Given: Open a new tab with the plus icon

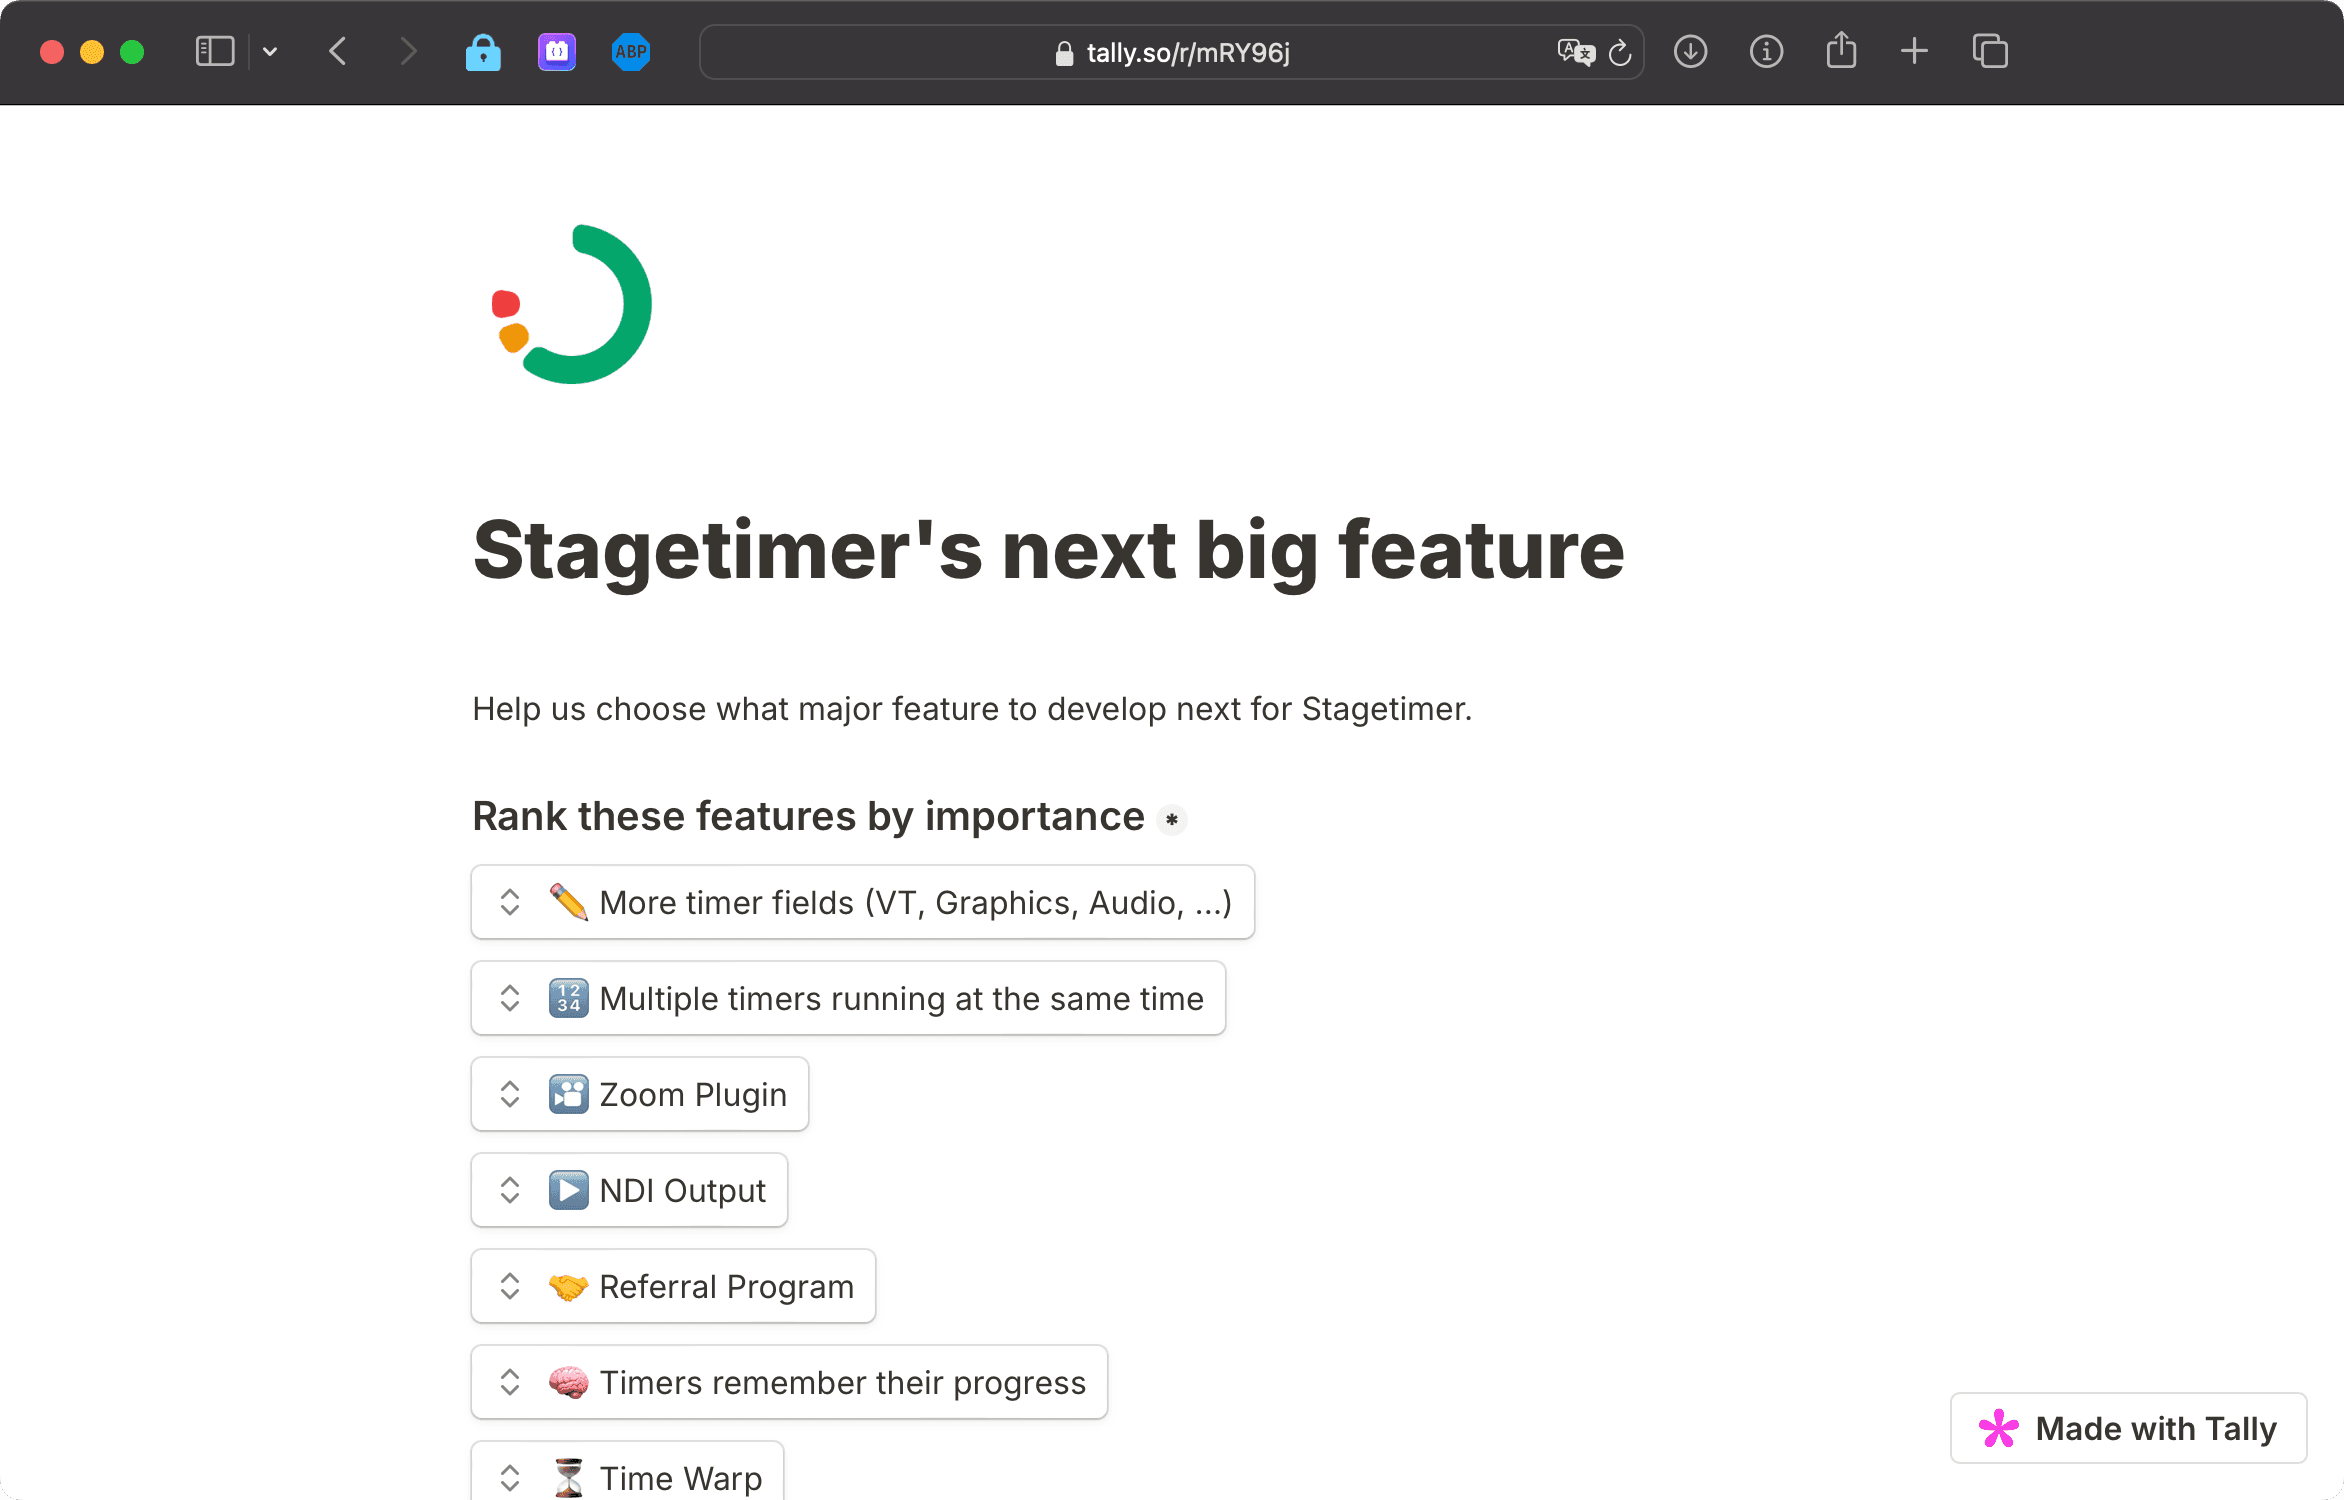Looking at the screenshot, I should click(1914, 51).
